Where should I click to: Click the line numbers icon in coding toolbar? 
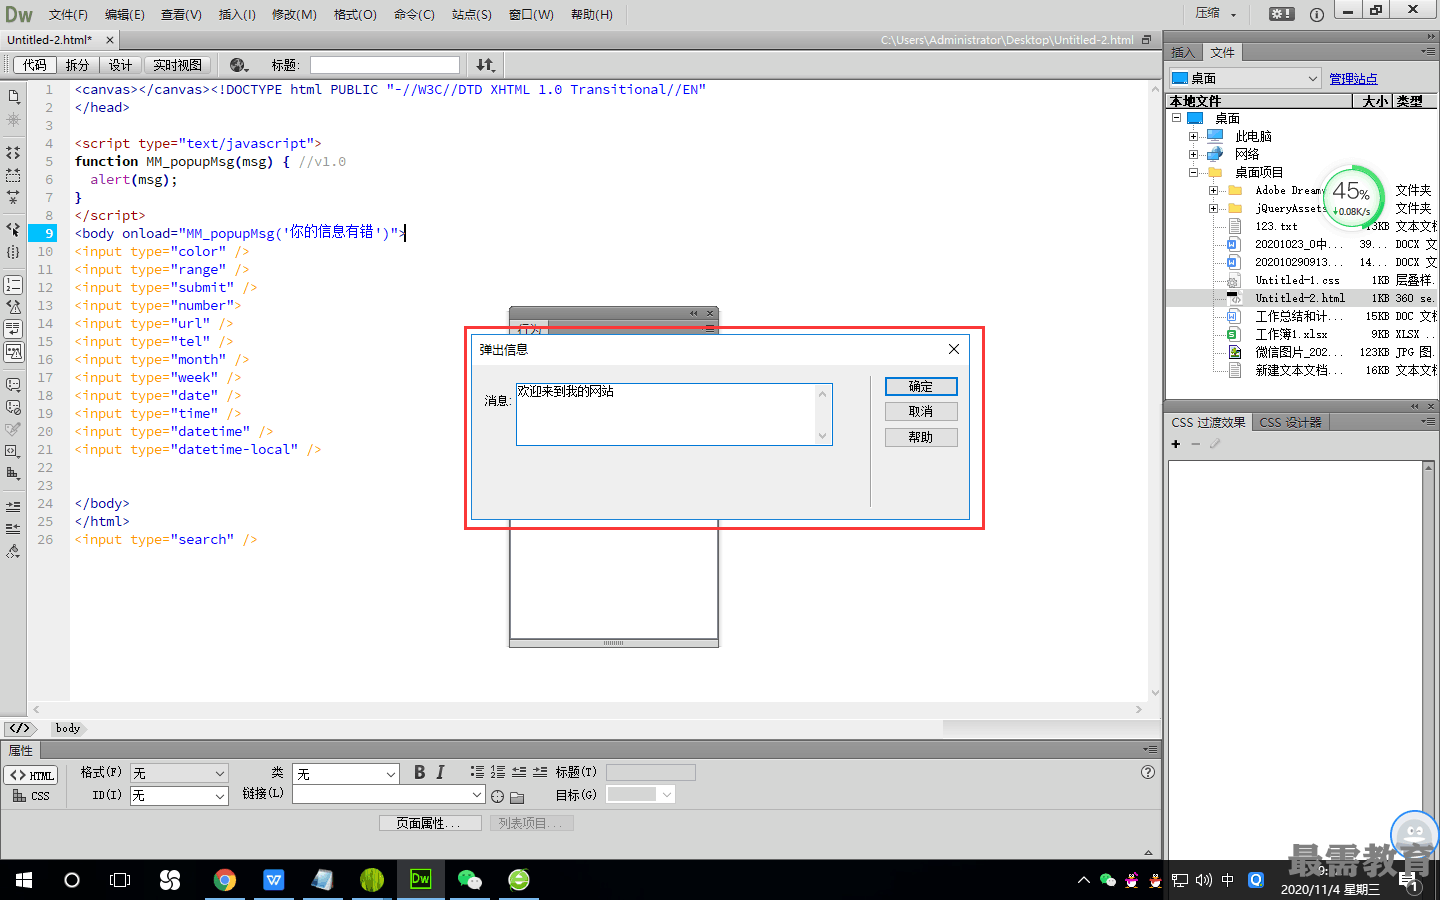(x=13, y=285)
